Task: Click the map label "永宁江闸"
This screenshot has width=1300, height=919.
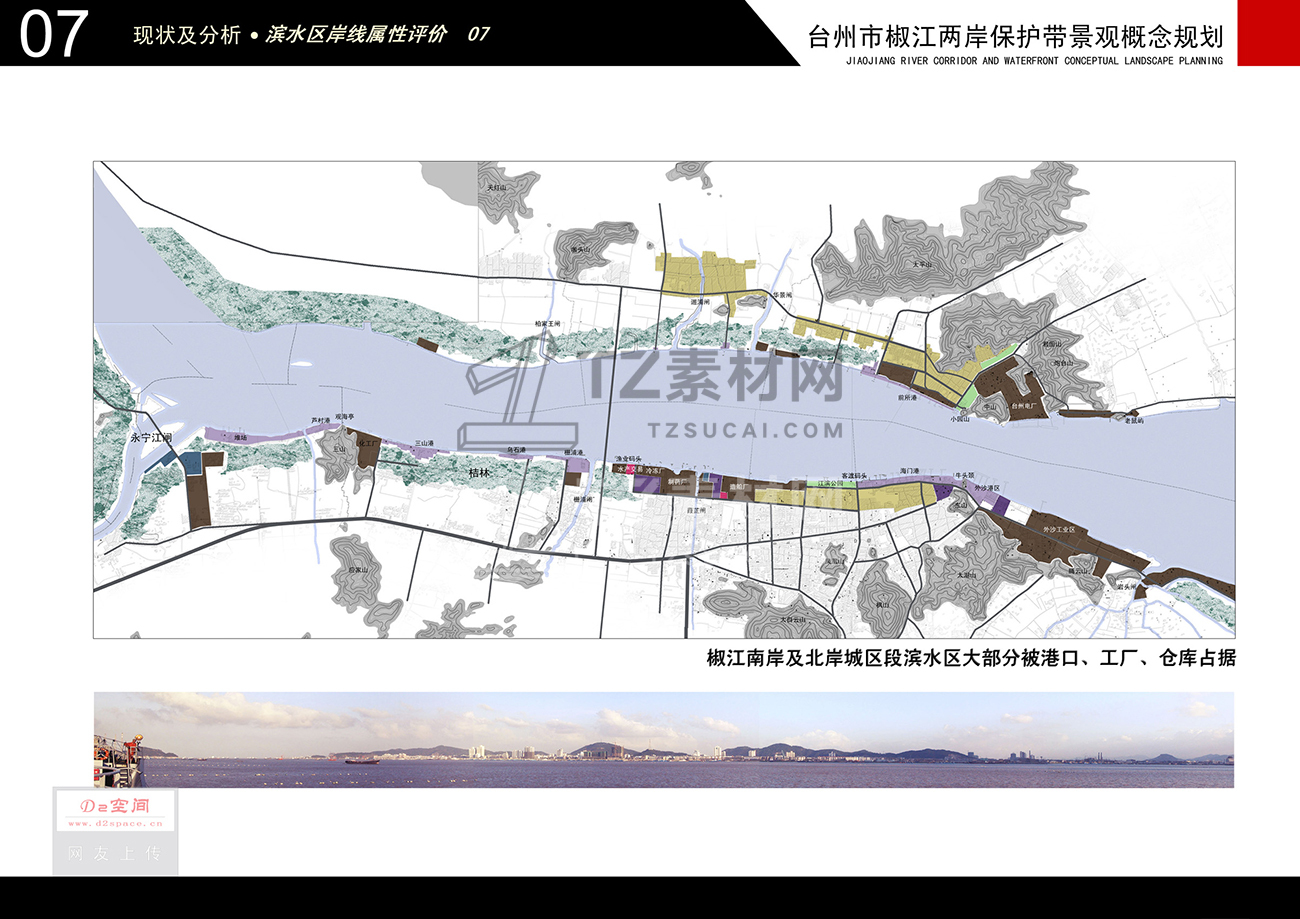Action: point(152,438)
